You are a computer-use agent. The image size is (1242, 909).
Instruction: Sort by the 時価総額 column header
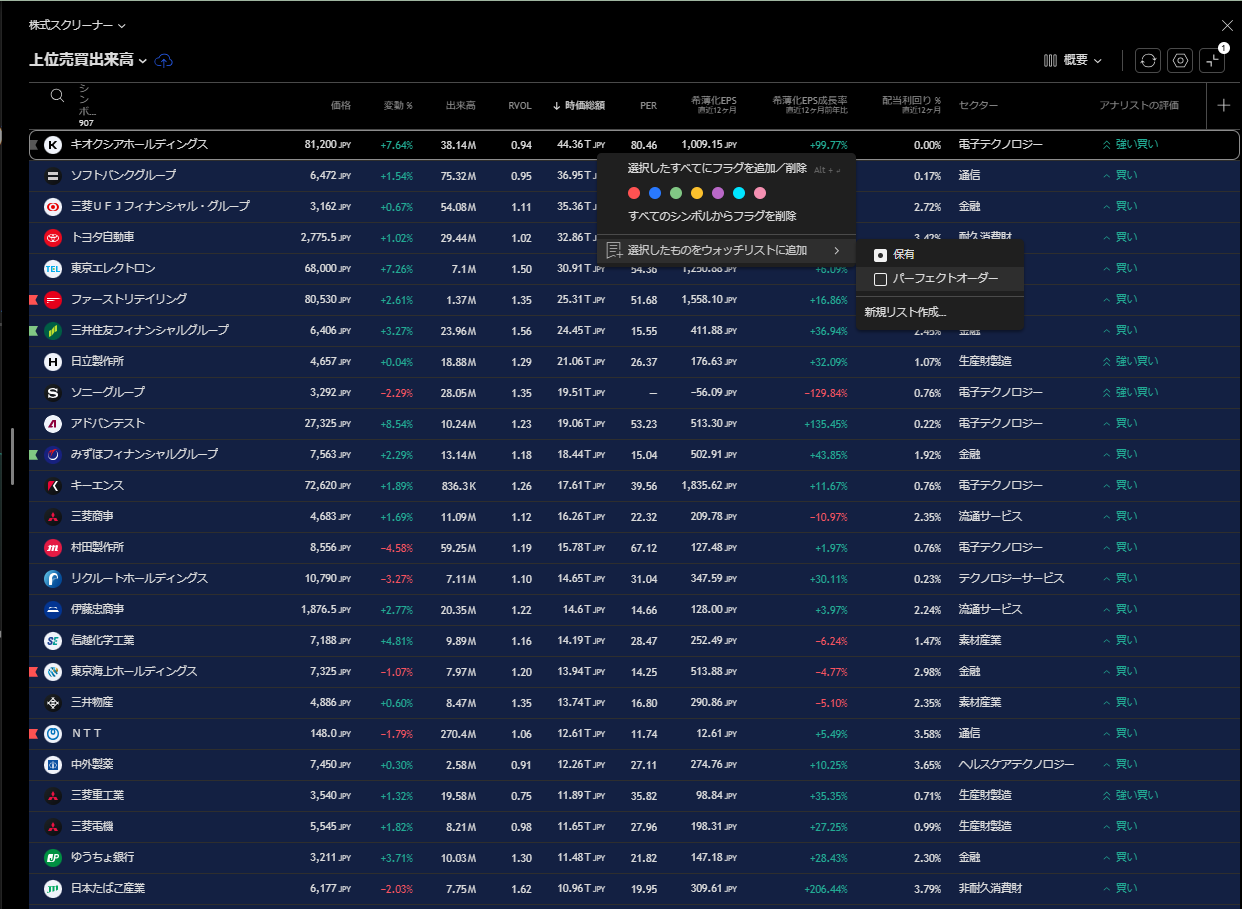(x=578, y=105)
